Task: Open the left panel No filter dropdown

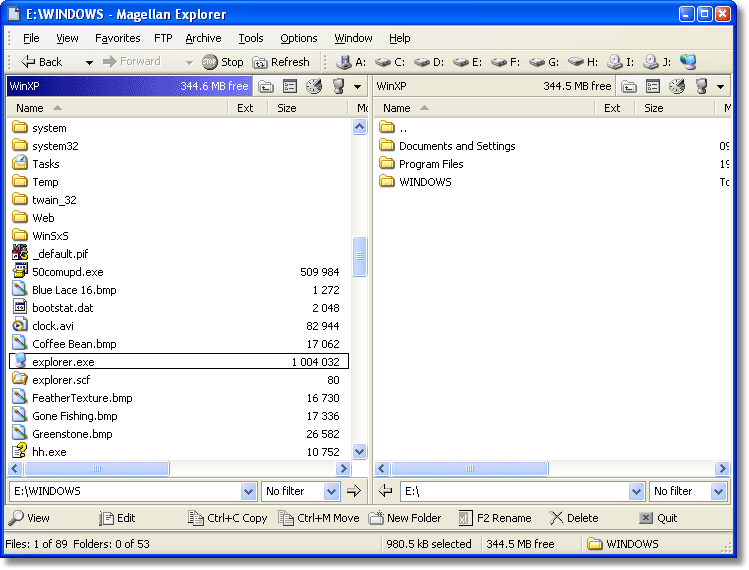Action: tap(328, 491)
